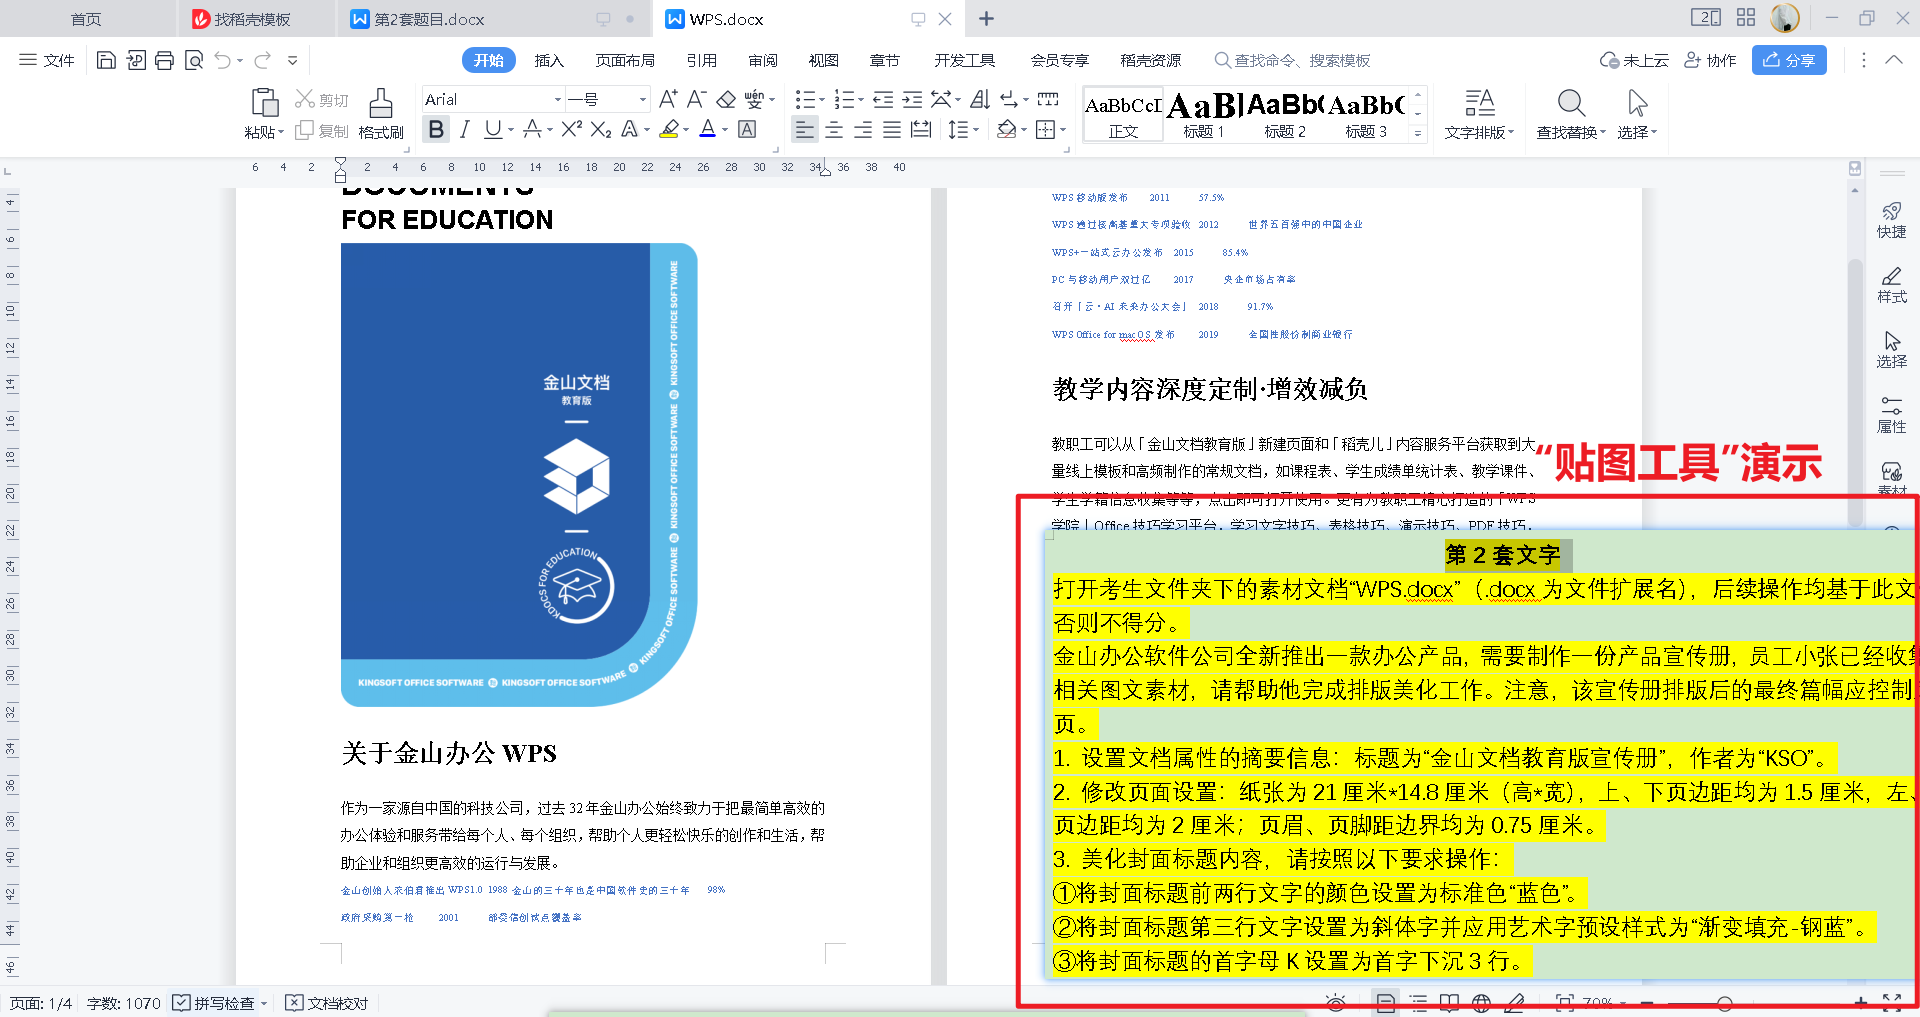Open the 快捷 shortcut pane in right sidebar

pyautogui.click(x=1891, y=220)
